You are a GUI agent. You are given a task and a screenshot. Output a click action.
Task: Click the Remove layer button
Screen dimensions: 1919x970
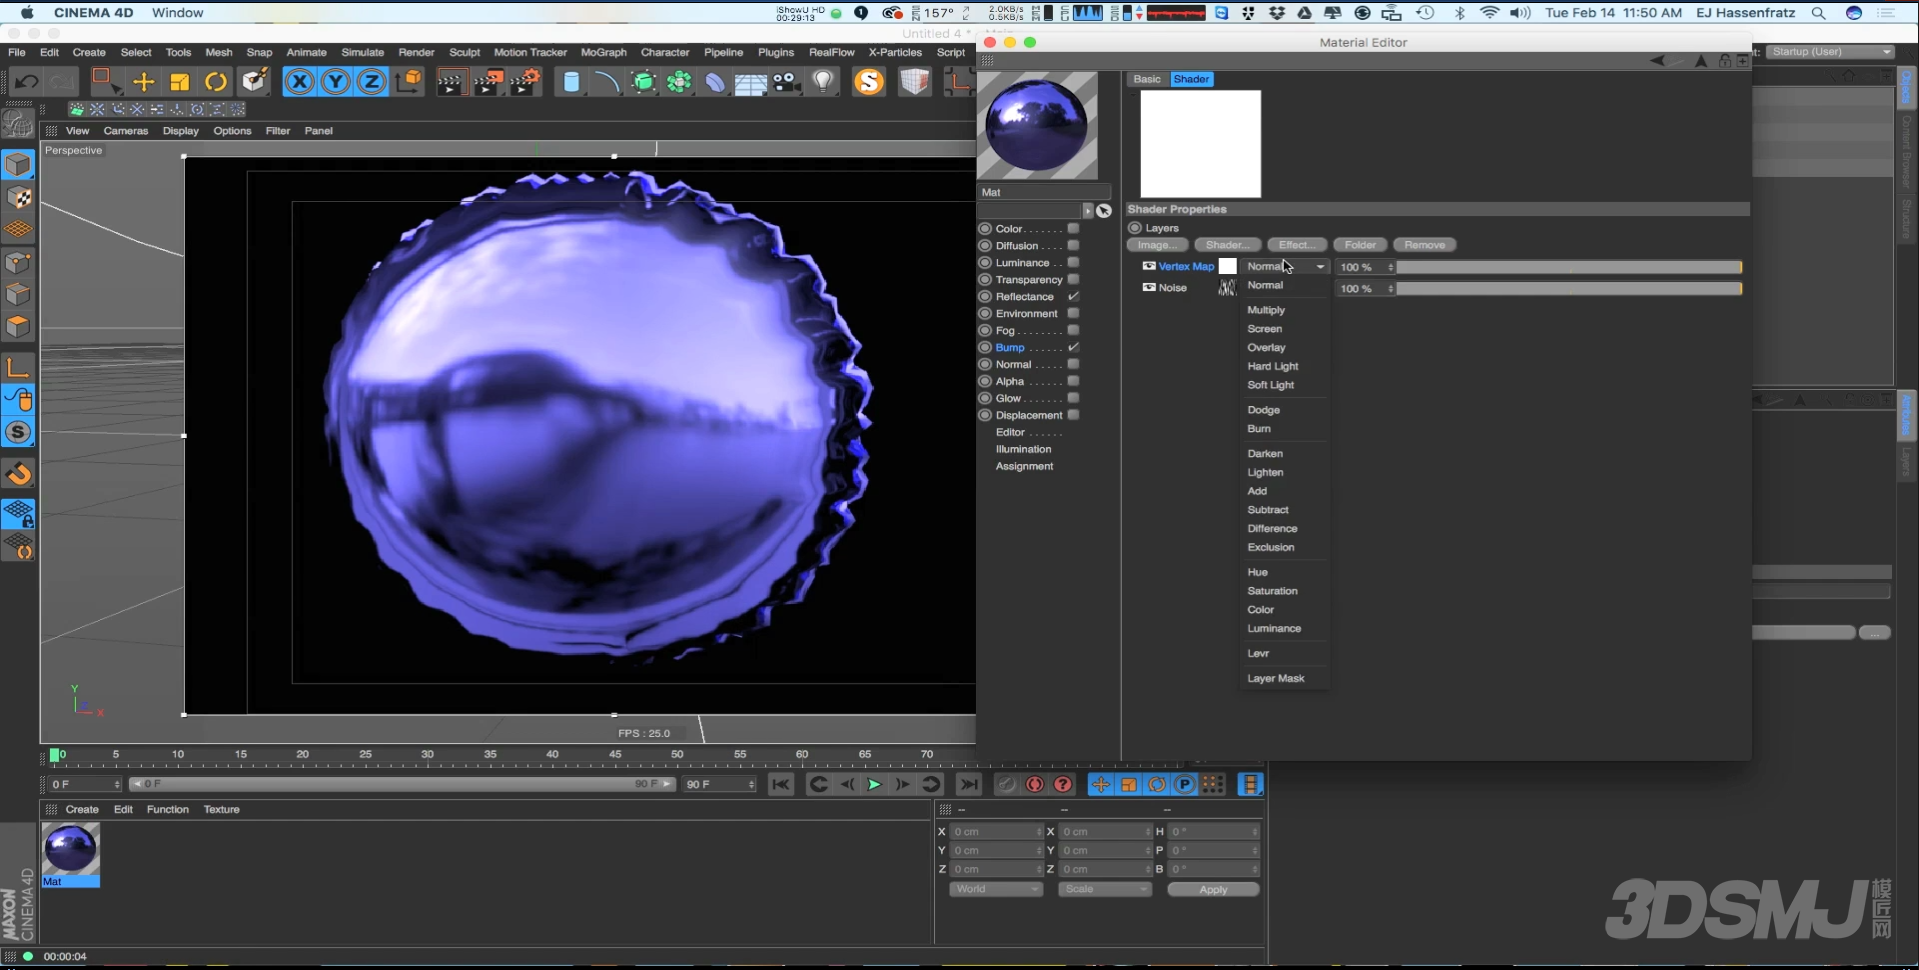pyautogui.click(x=1424, y=245)
